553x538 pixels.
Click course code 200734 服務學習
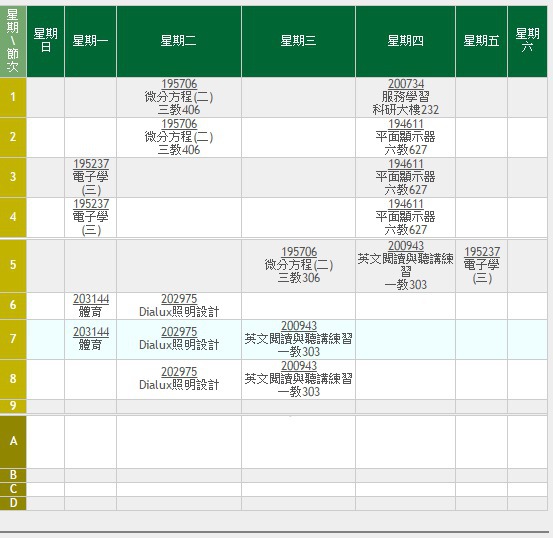(x=406, y=84)
